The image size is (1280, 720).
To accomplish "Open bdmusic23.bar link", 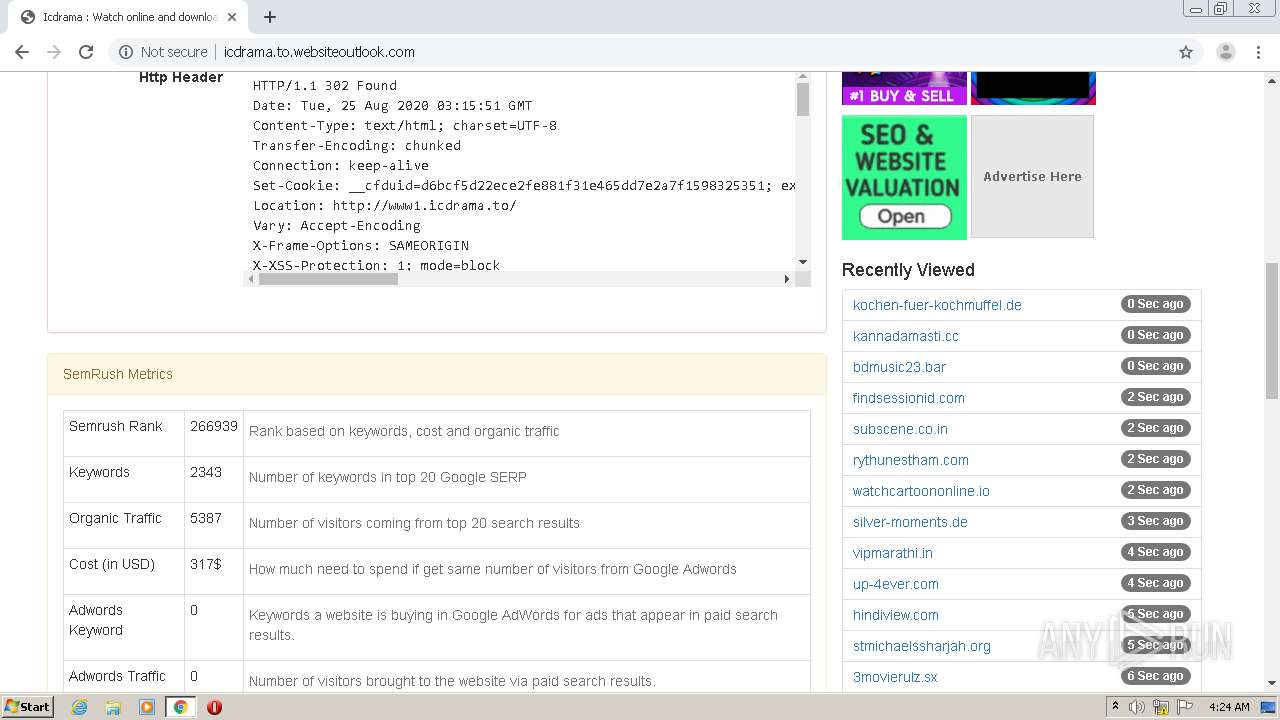I will pyautogui.click(x=899, y=367).
